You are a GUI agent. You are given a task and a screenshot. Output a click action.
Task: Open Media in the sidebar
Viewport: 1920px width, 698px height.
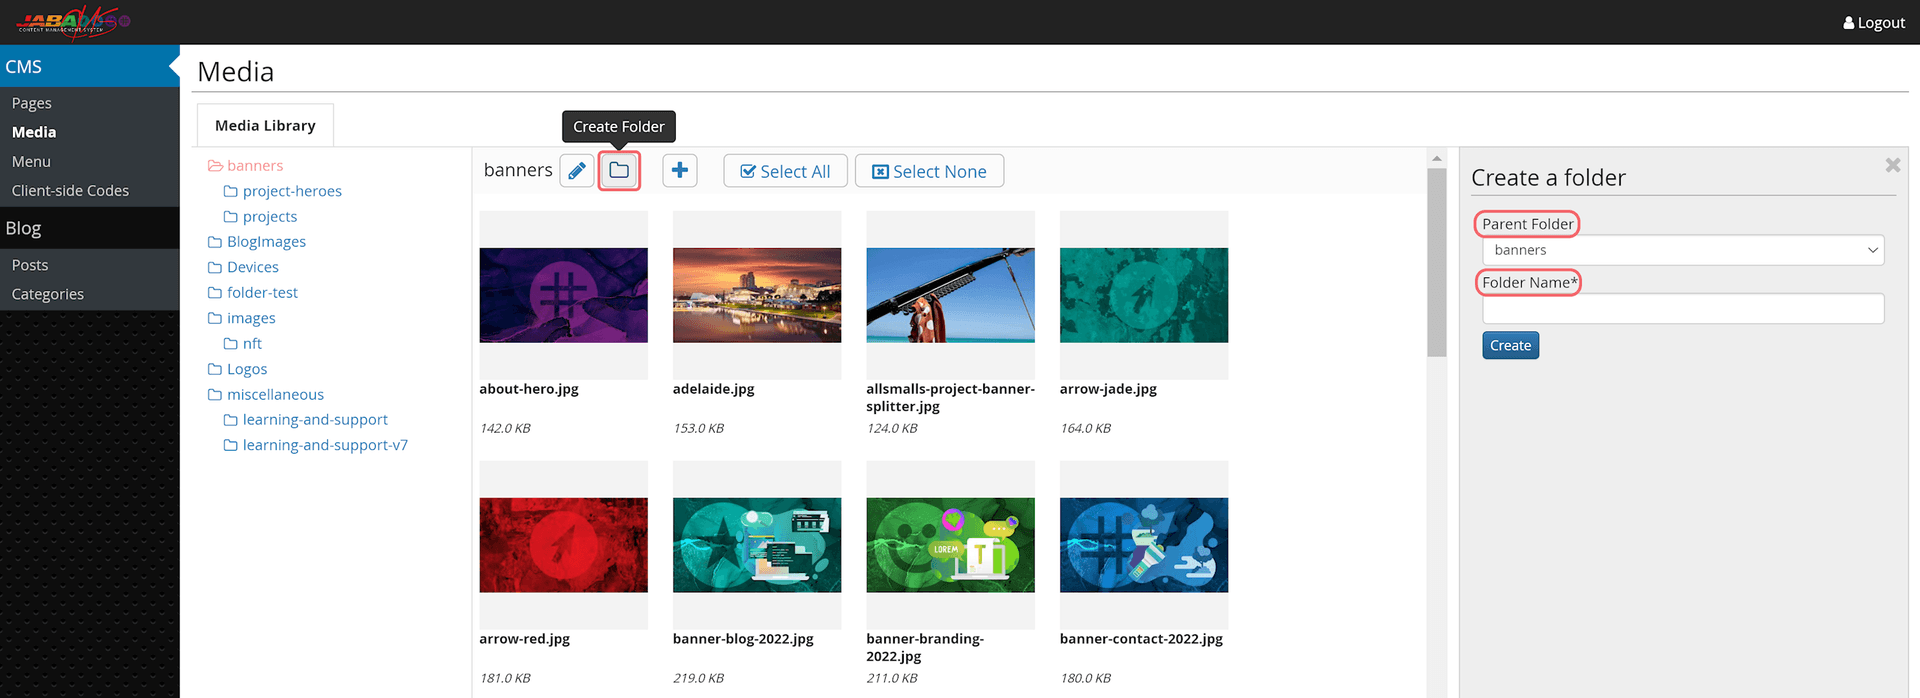click(34, 132)
